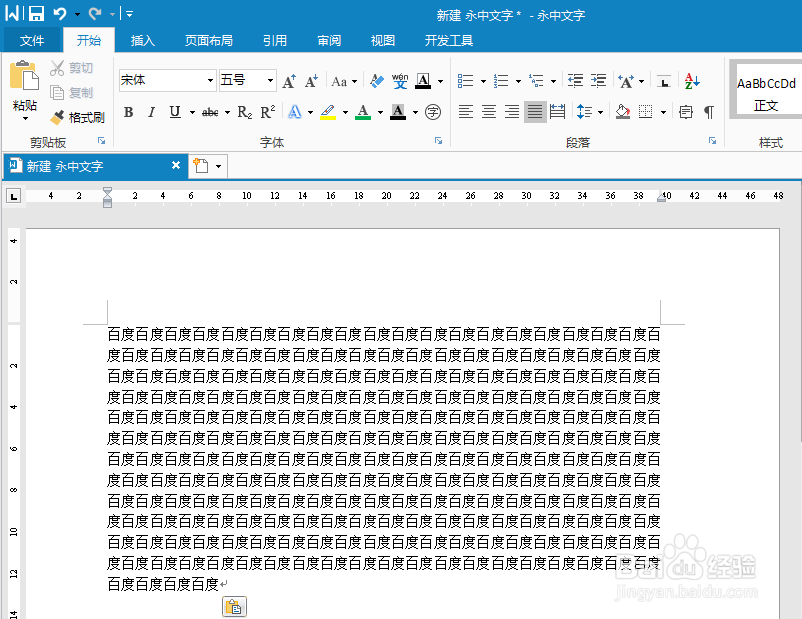Switch to the 开发工具 tab
The width and height of the screenshot is (802, 619).
tap(449, 40)
